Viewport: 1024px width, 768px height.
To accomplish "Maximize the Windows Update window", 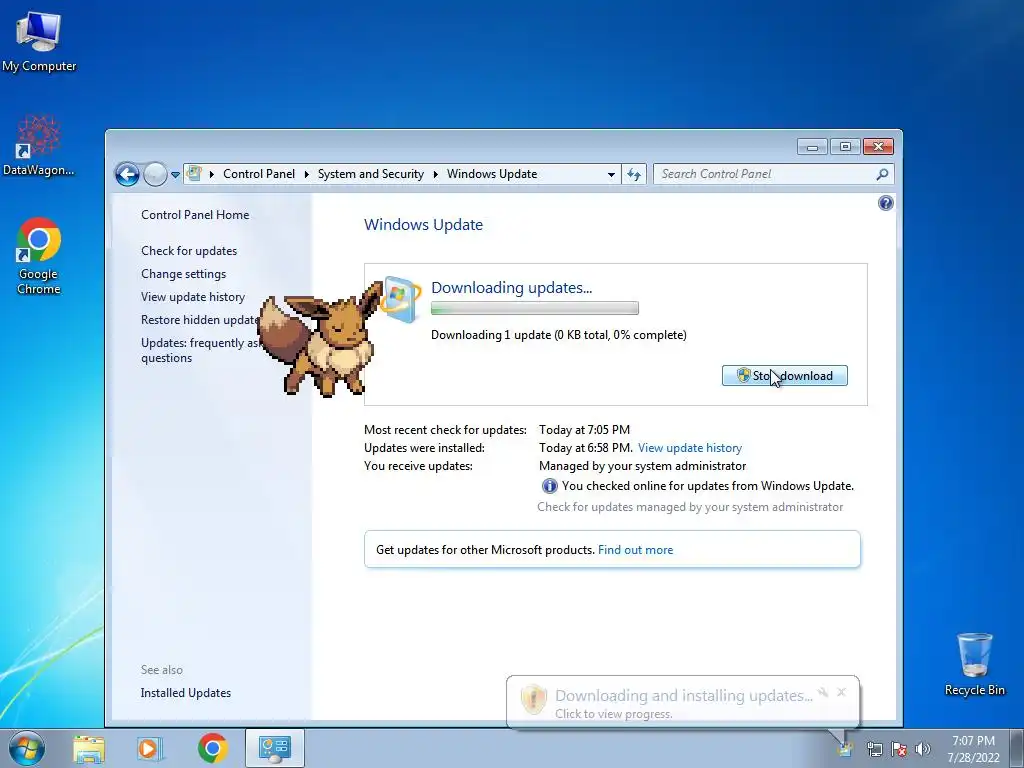I will tap(845, 147).
